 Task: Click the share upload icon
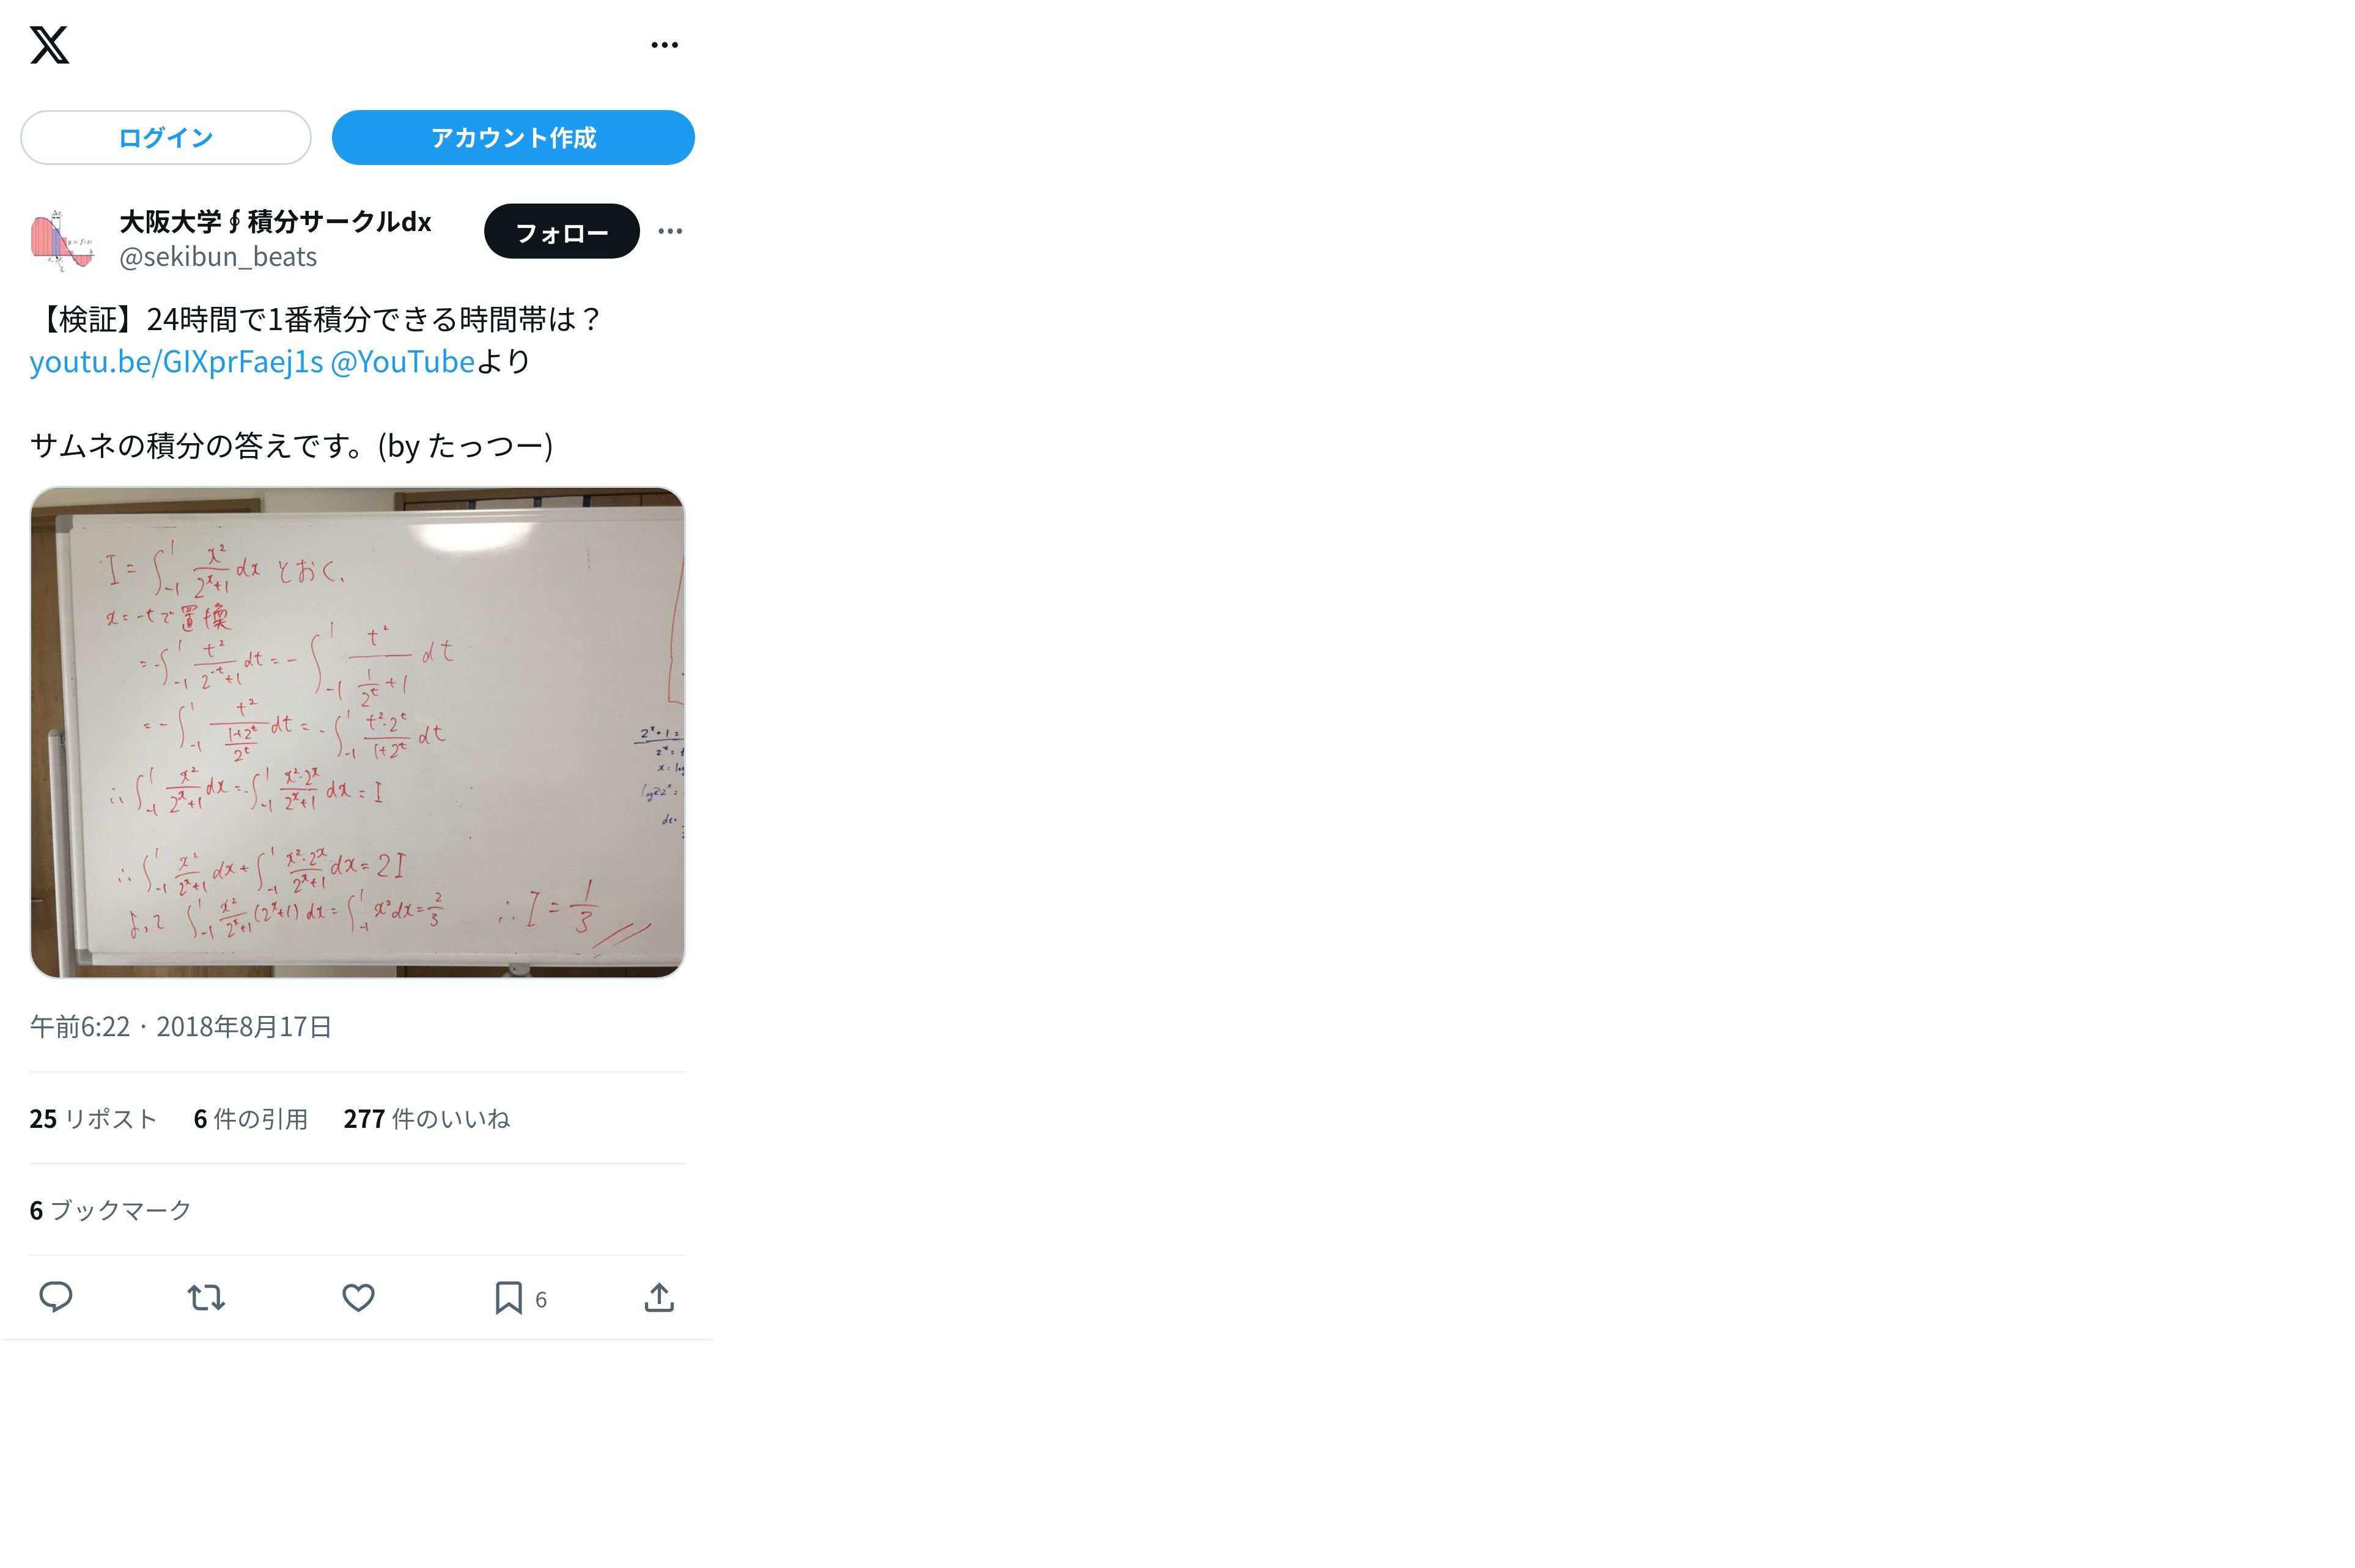click(659, 1298)
